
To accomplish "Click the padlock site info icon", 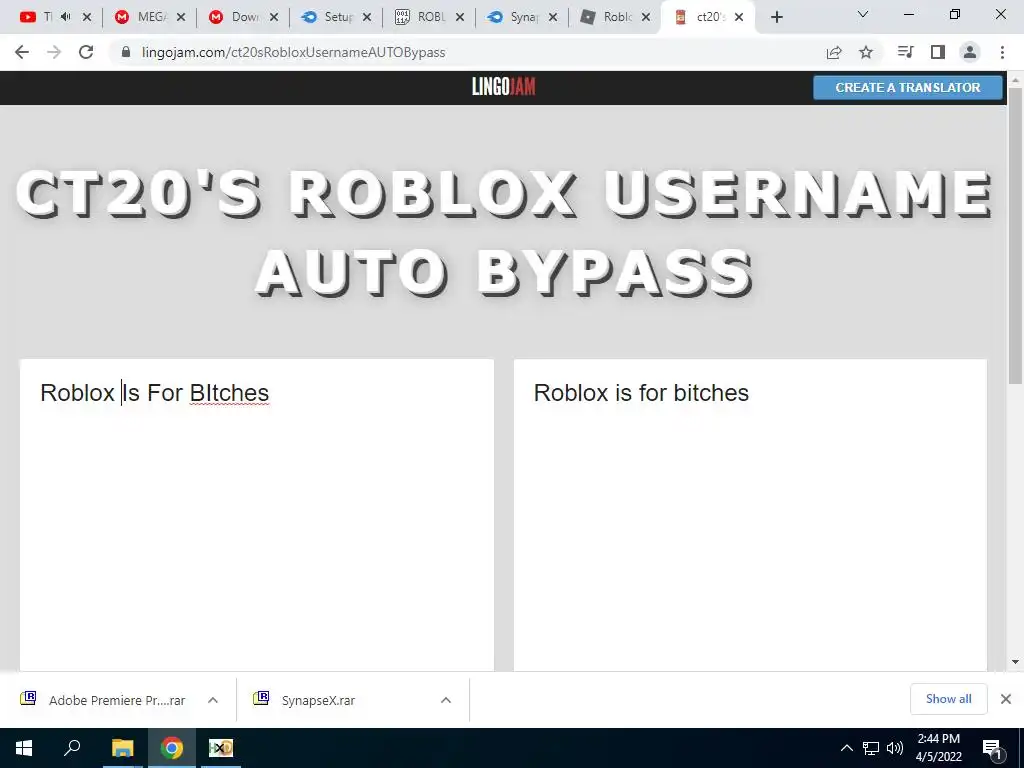I will [x=126, y=52].
